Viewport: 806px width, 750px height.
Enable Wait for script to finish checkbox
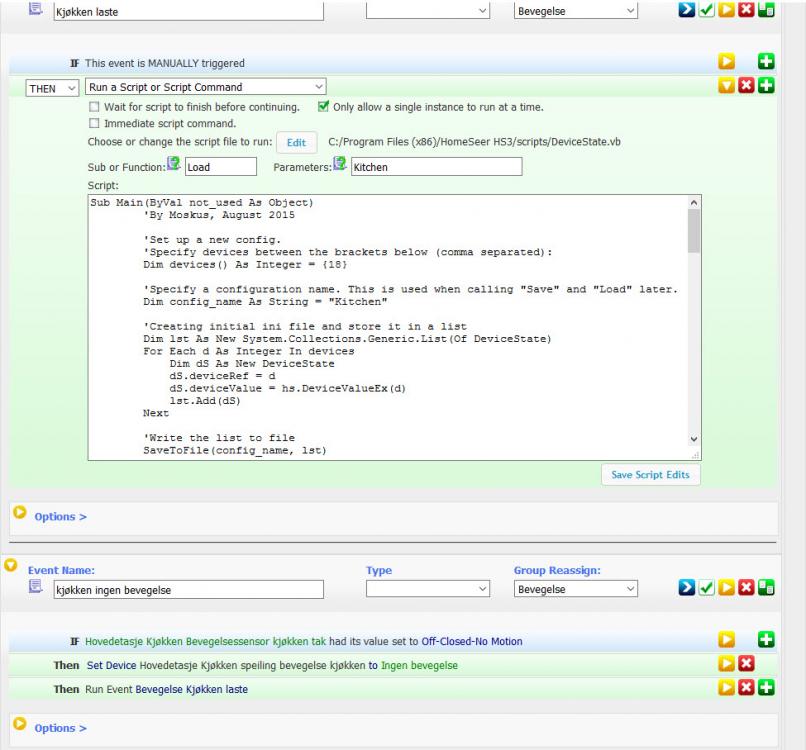pos(95,107)
